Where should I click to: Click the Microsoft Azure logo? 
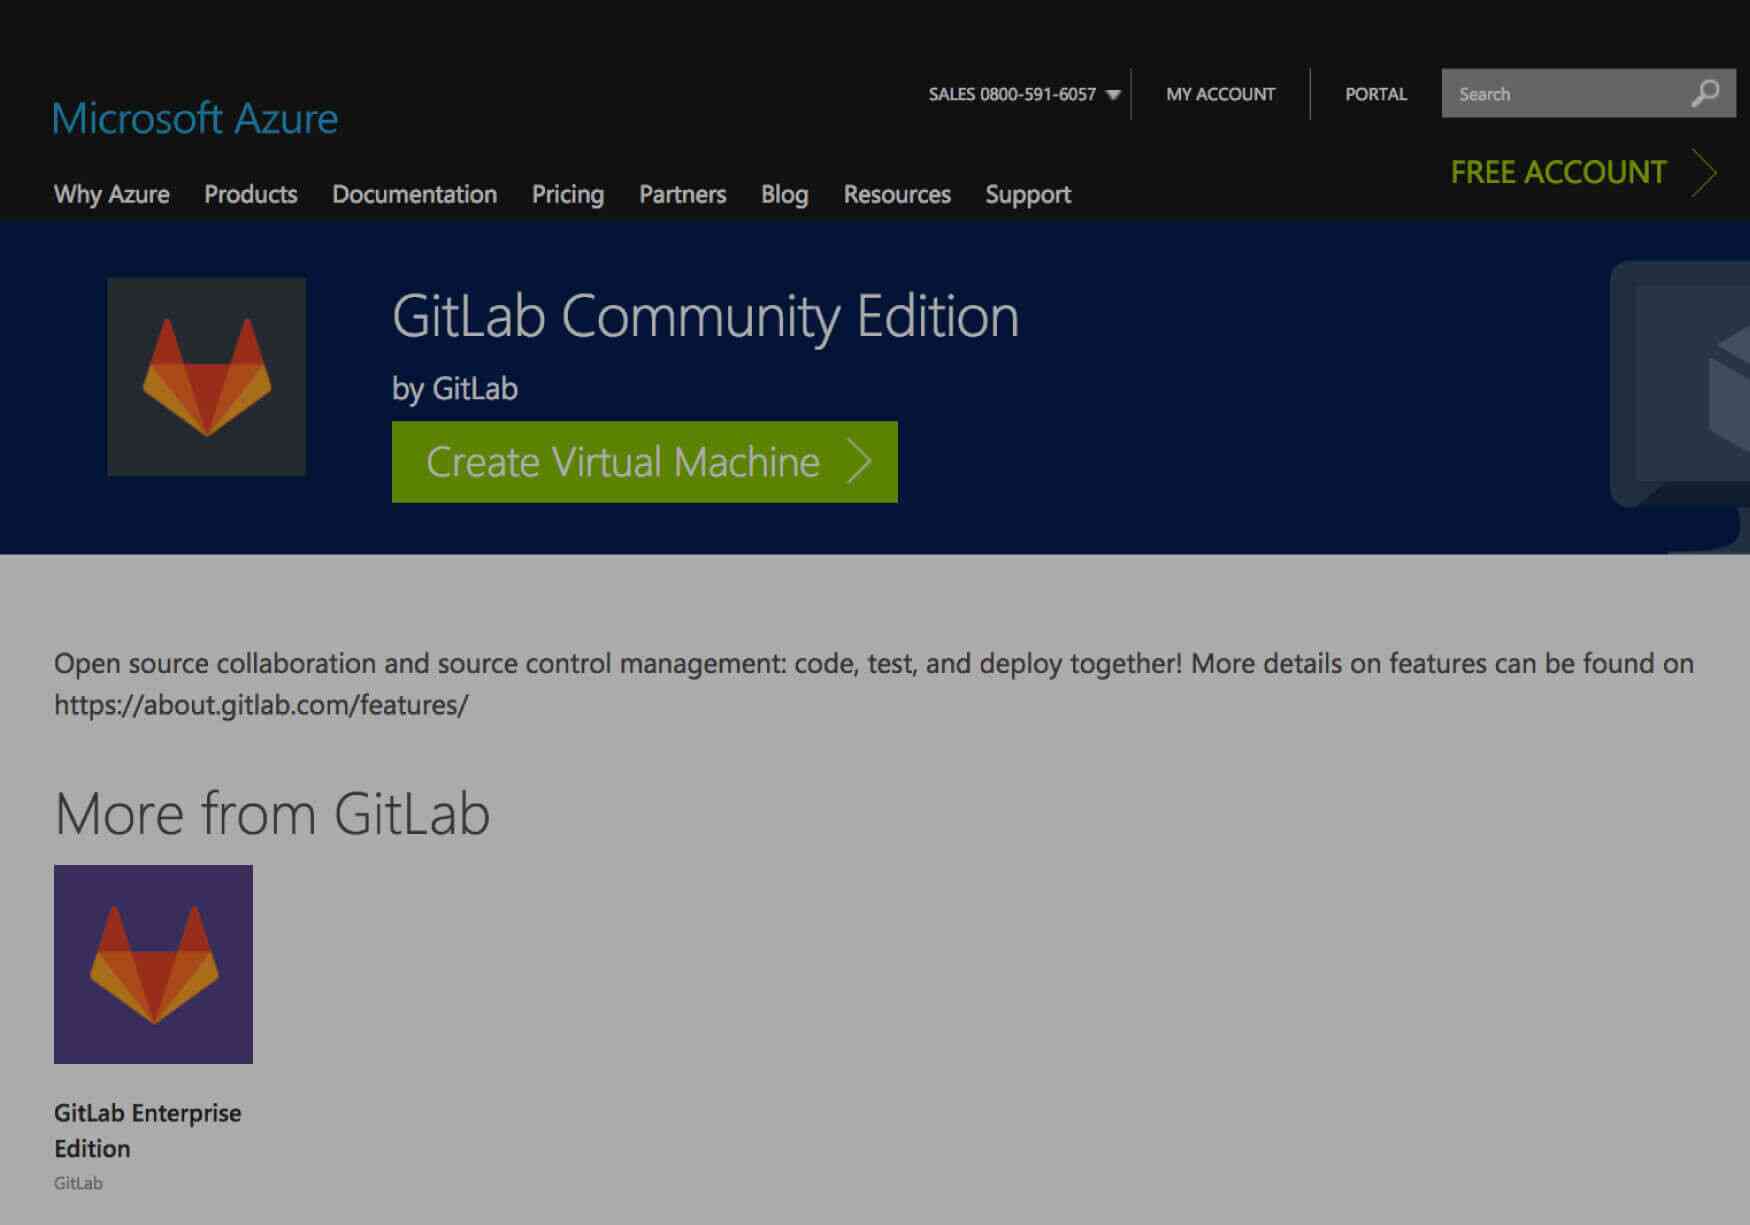click(195, 117)
